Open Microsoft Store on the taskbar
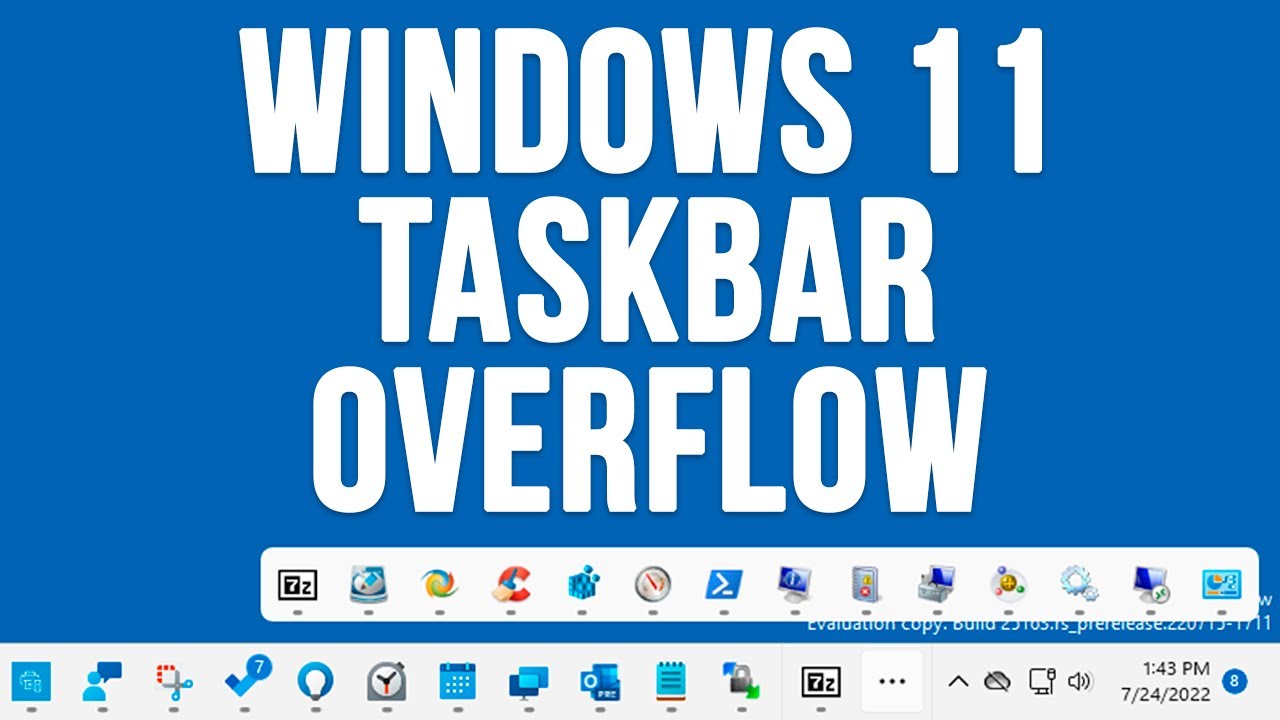This screenshot has height=720, width=1280. [31, 683]
